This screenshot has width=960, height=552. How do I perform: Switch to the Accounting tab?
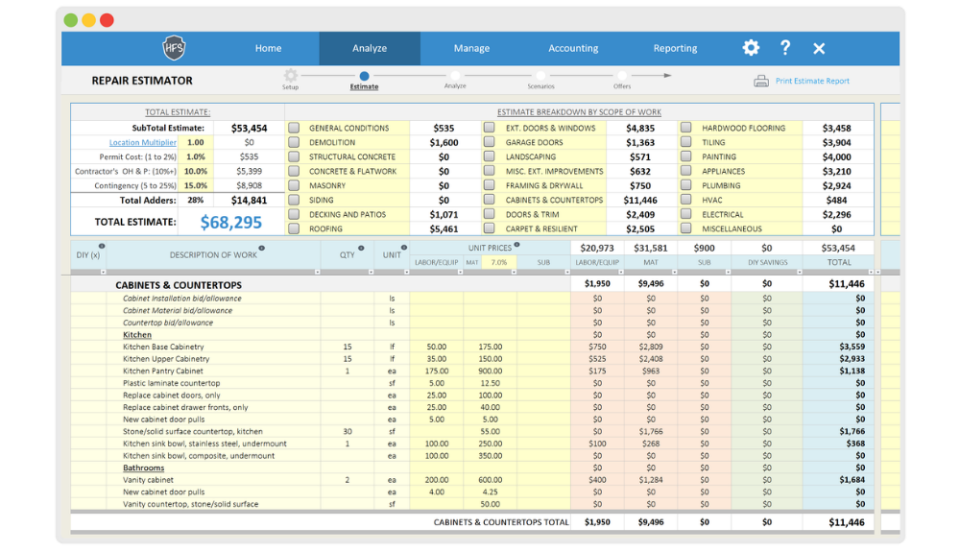point(573,48)
